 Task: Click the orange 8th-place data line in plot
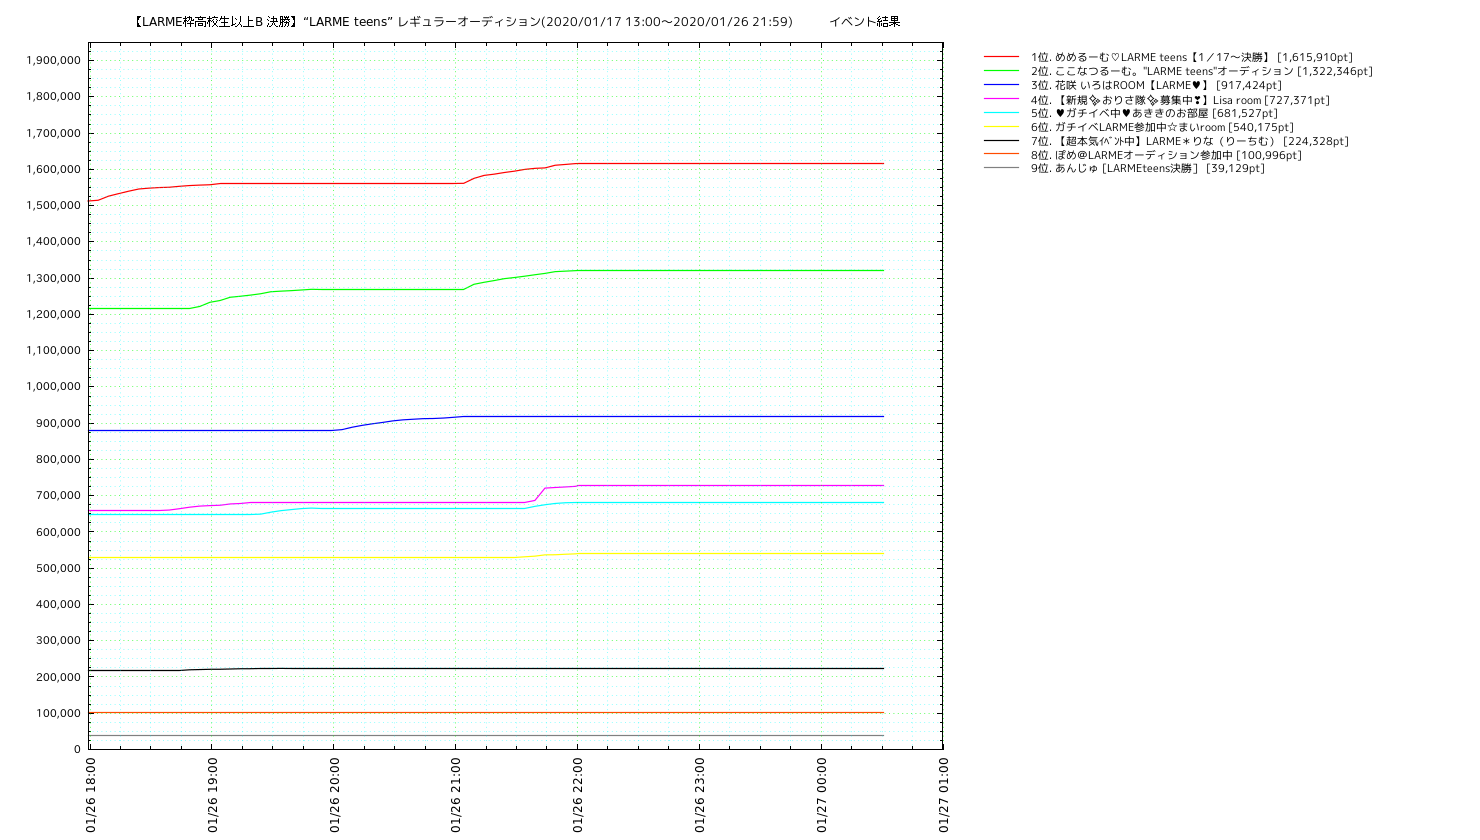click(x=487, y=712)
